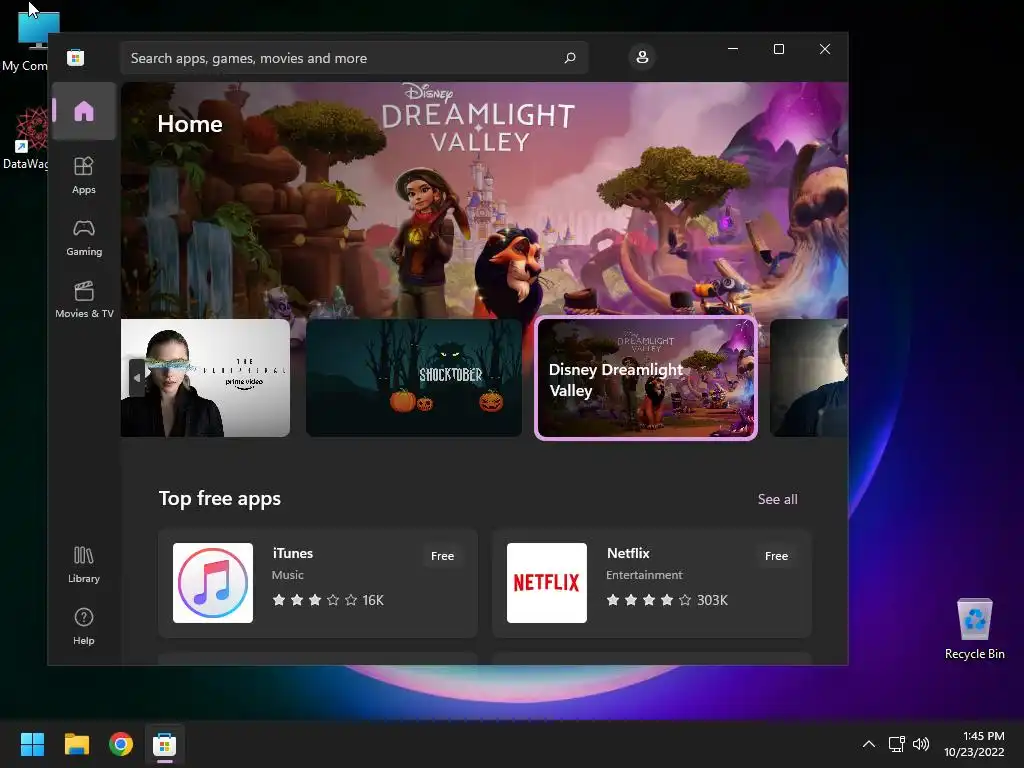Open the Library in sidebar

pyautogui.click(x=84, y=565)
